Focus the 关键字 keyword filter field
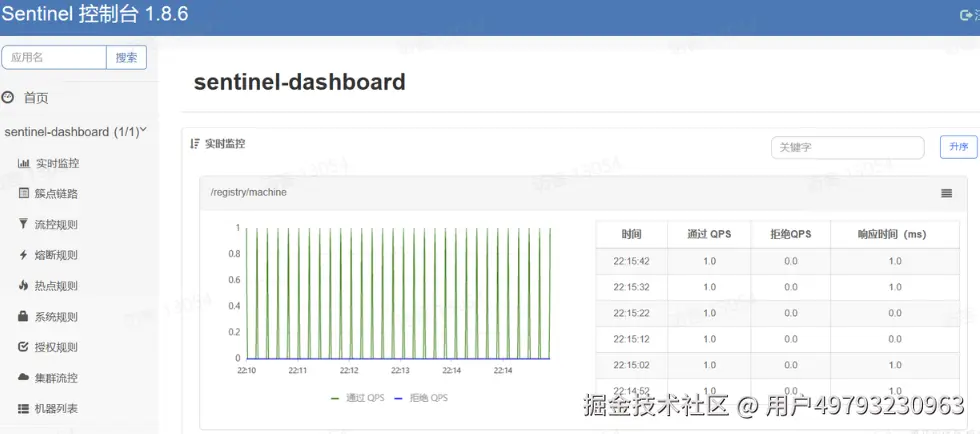The width and height of the screenshot is (980, 434). (x=848, y=148)
